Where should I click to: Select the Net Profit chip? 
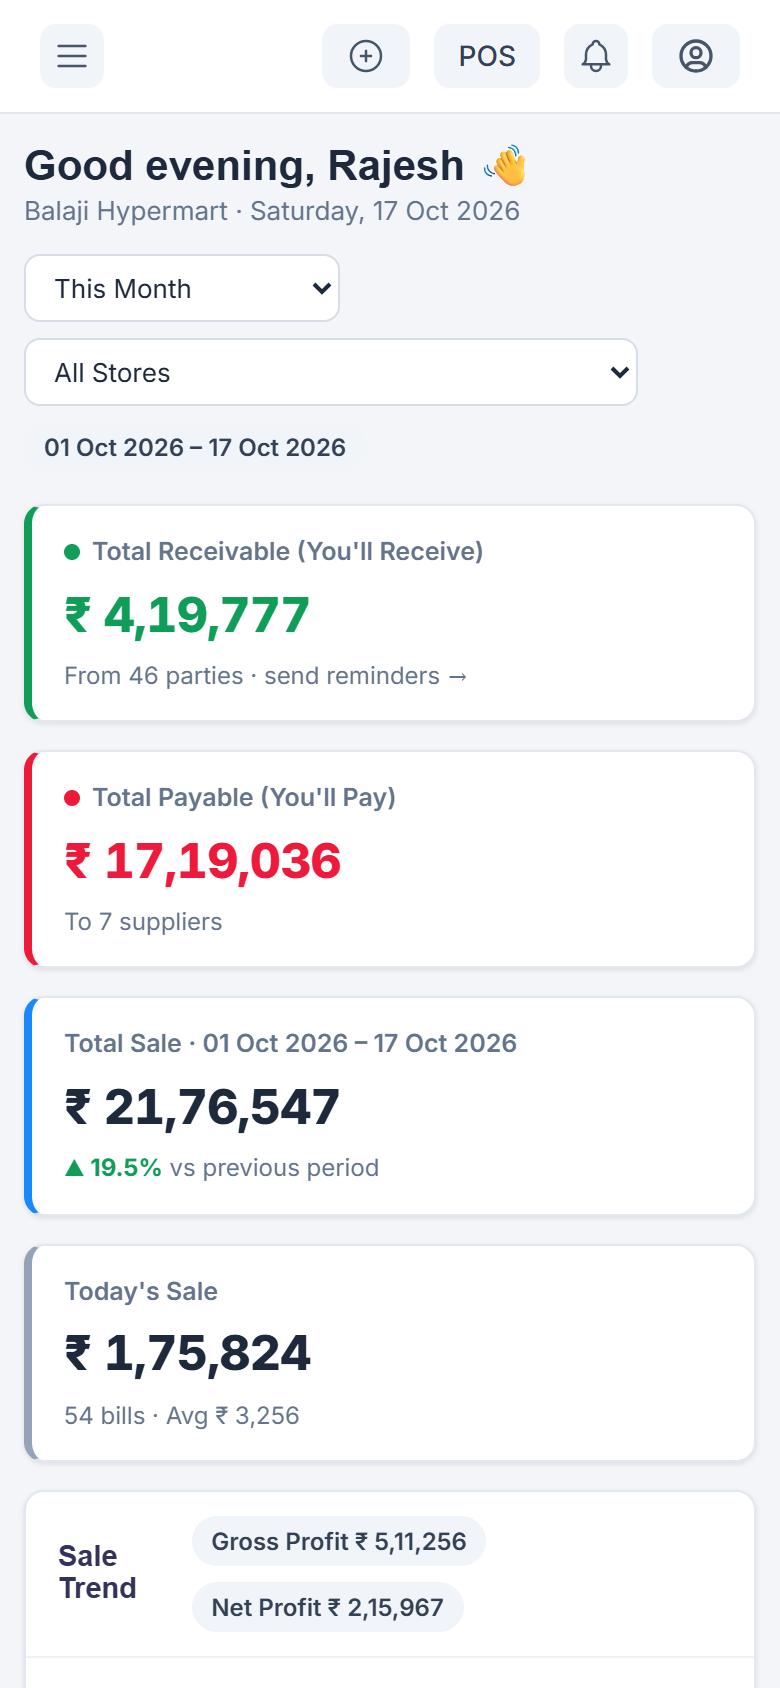[x=328, y=1607]
